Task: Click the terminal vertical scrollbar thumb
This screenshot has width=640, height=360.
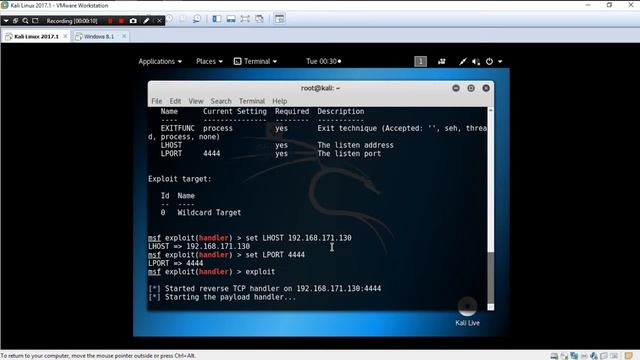Action: tap(491, 278)
